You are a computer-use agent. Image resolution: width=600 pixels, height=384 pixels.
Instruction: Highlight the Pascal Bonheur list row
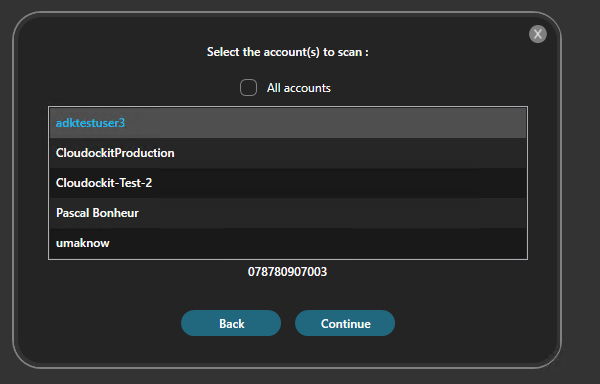click(288, 213)
